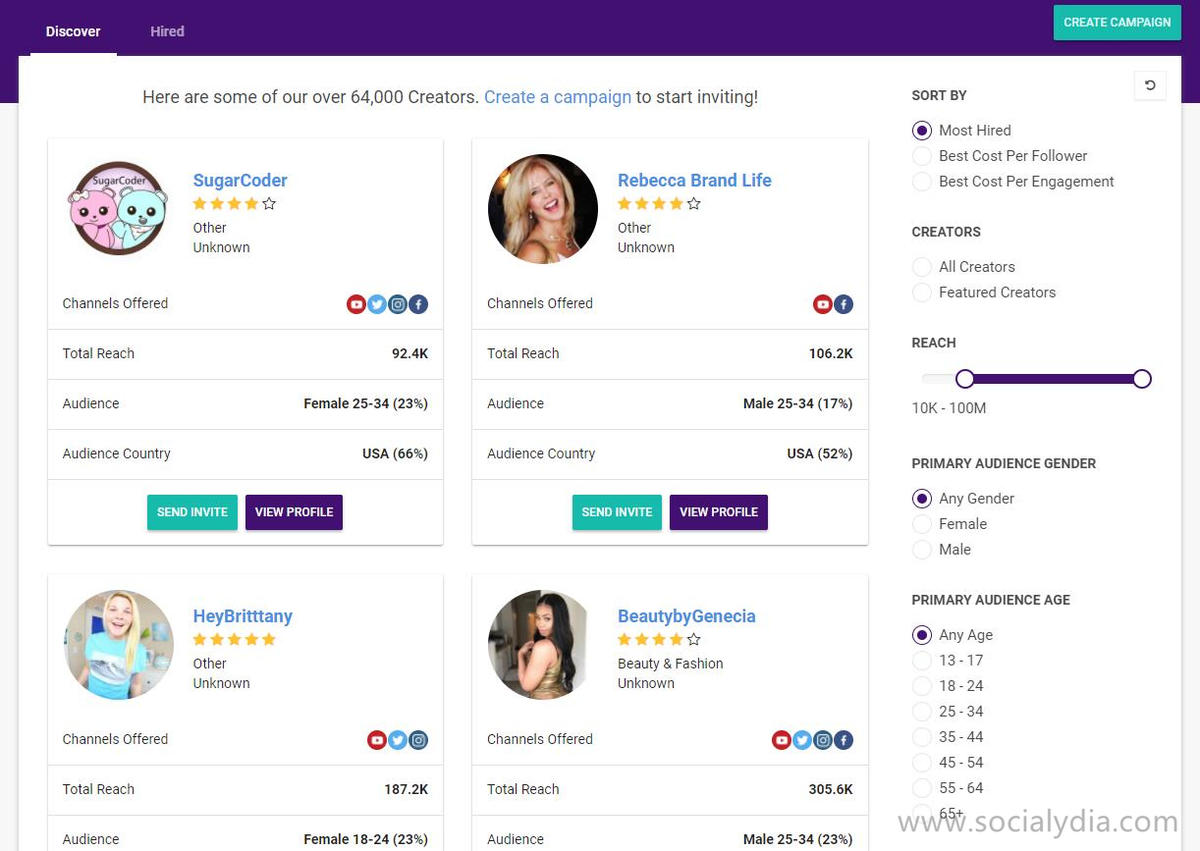Click the CREATE CAMPAIGN button
This screenshot has width=1200, height=851.
pyautogui.click(x=1117, y=22)
